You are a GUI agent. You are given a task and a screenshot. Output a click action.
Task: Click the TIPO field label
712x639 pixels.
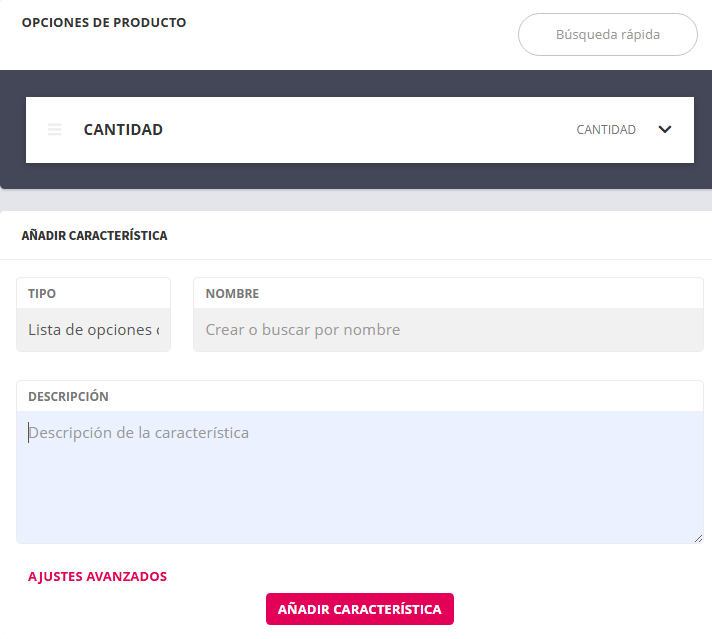[42, 294]
